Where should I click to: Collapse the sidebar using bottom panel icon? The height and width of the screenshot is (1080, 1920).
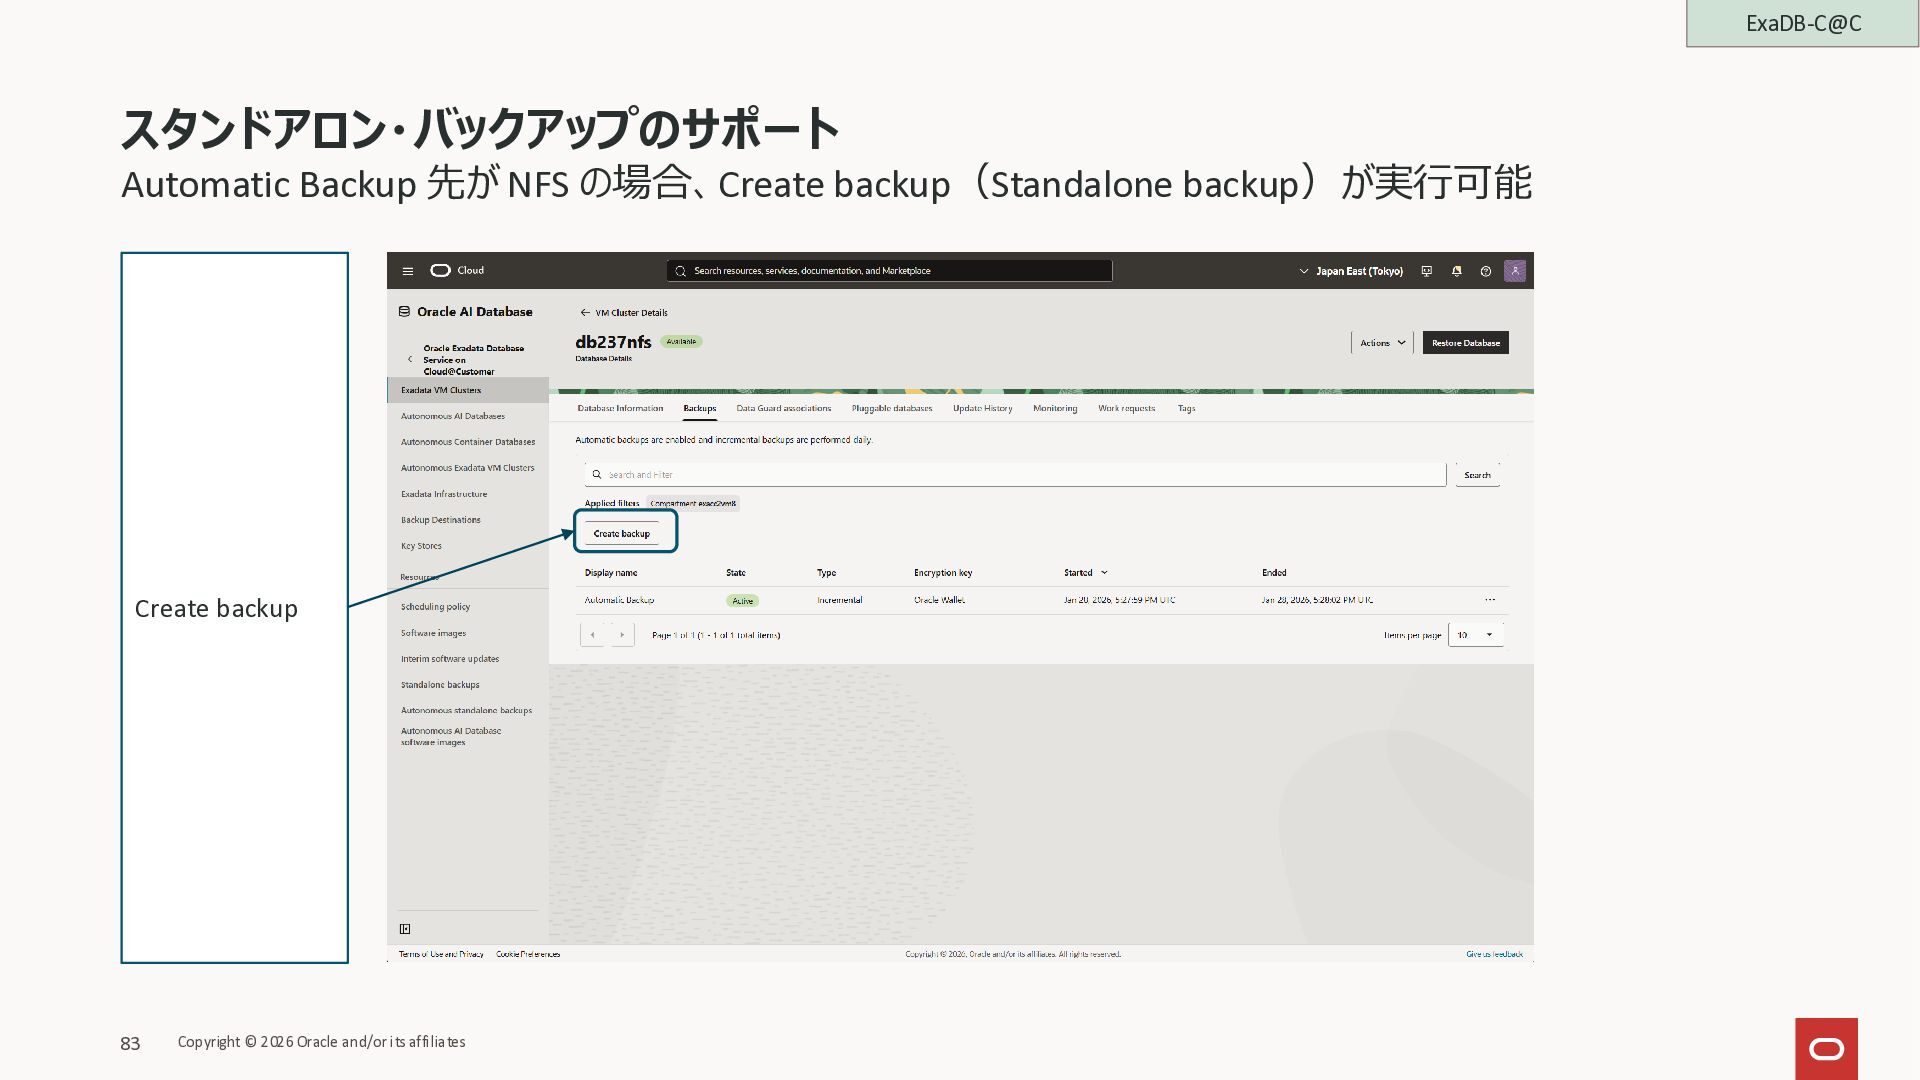(405, 929)
